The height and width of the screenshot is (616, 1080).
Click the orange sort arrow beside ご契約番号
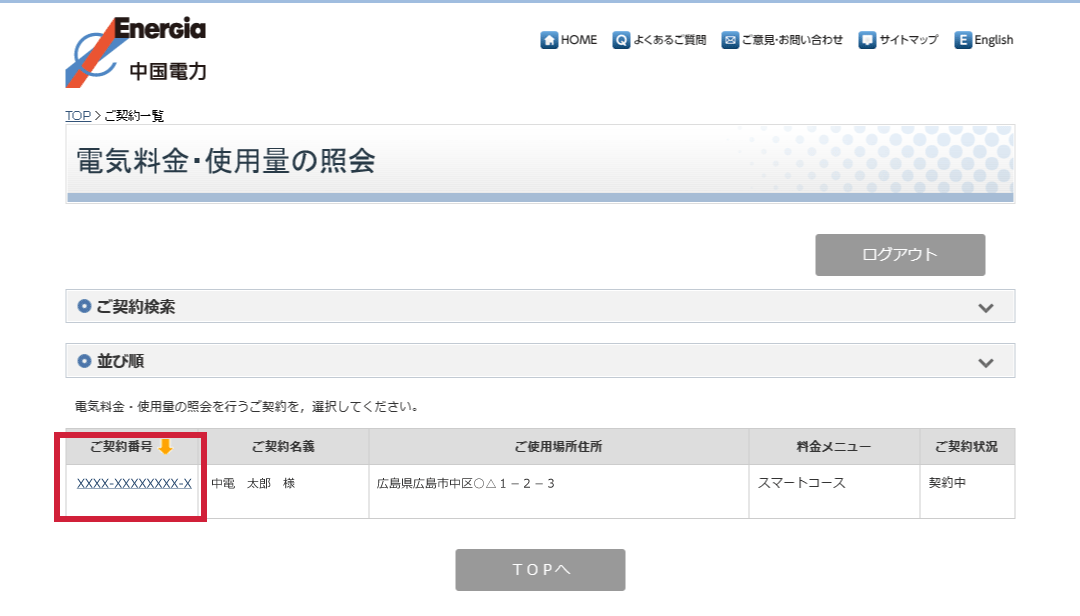coord(165,447)
